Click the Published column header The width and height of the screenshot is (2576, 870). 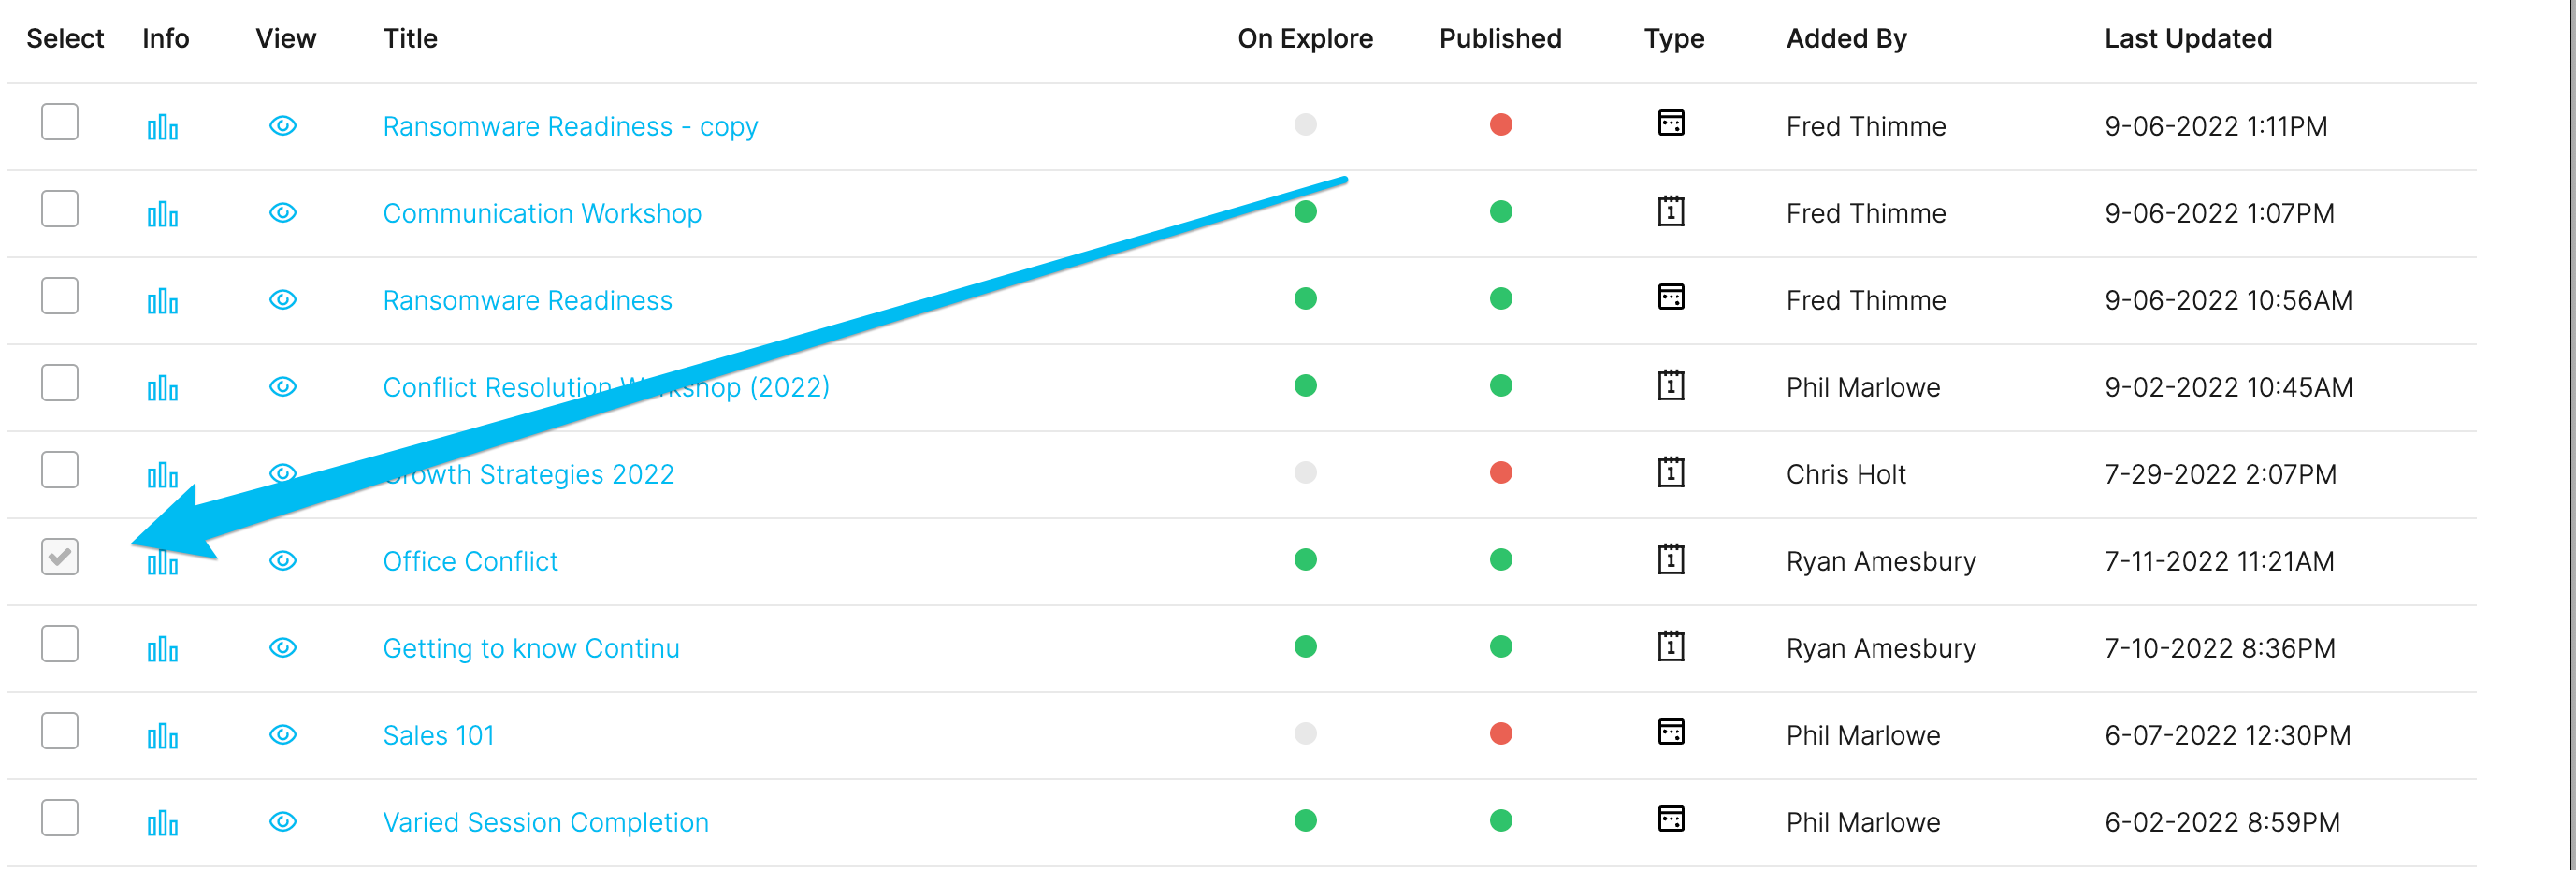pos(1500,38)
